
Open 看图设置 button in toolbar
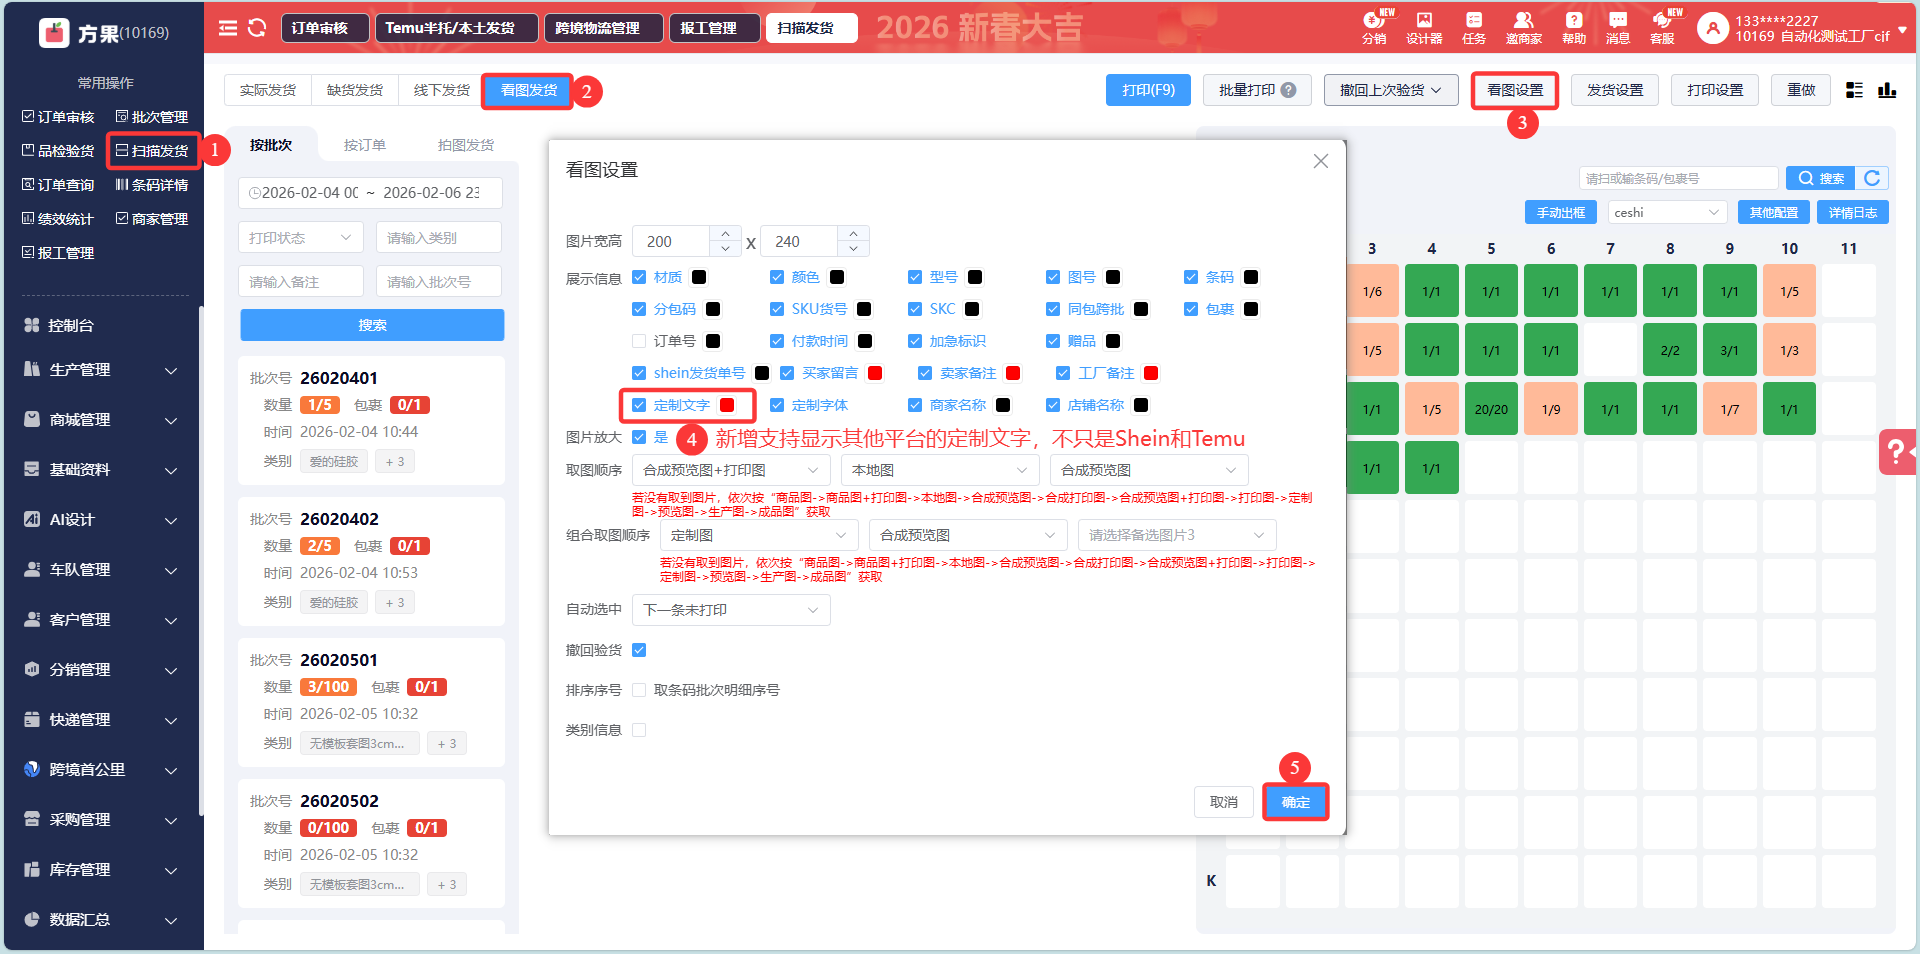point(1515,90)
